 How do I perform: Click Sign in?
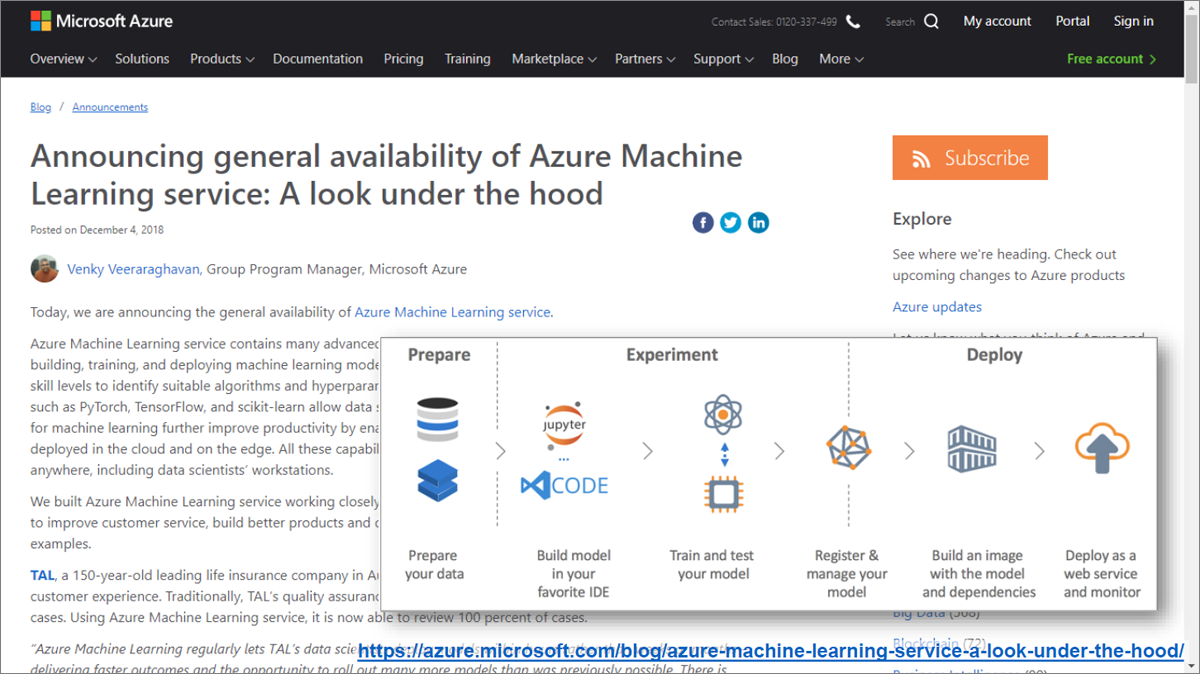[x=1134, y=21]
